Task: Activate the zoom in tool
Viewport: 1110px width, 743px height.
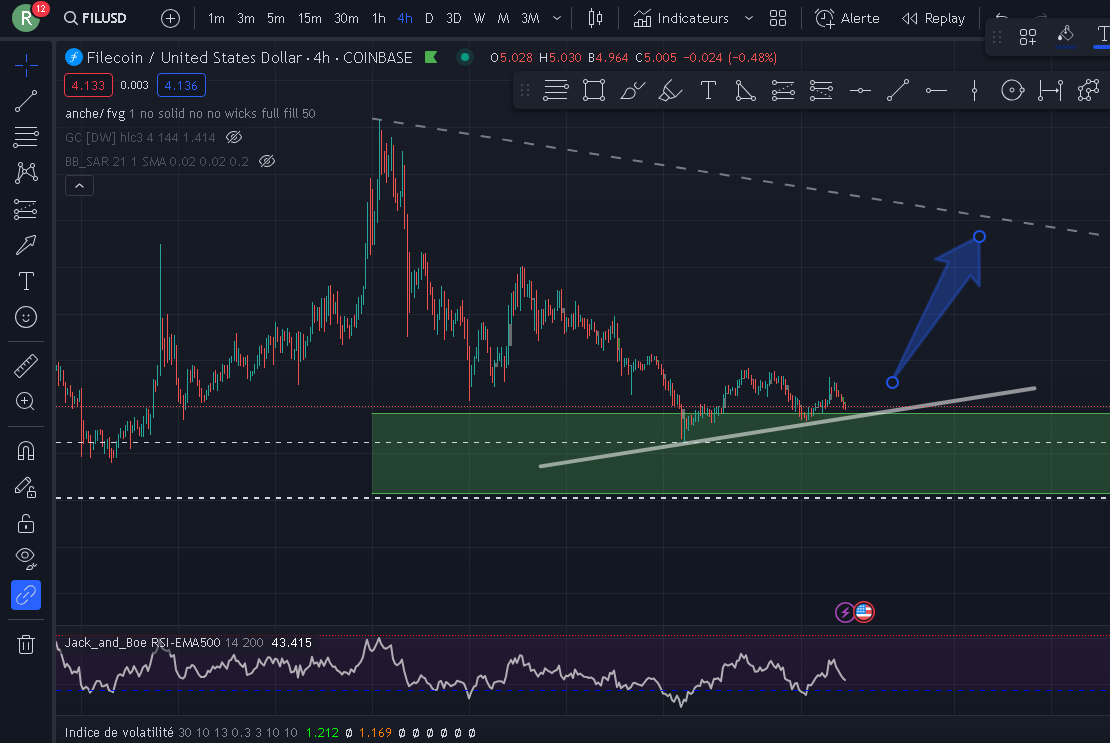Action: tap(26, 402)
